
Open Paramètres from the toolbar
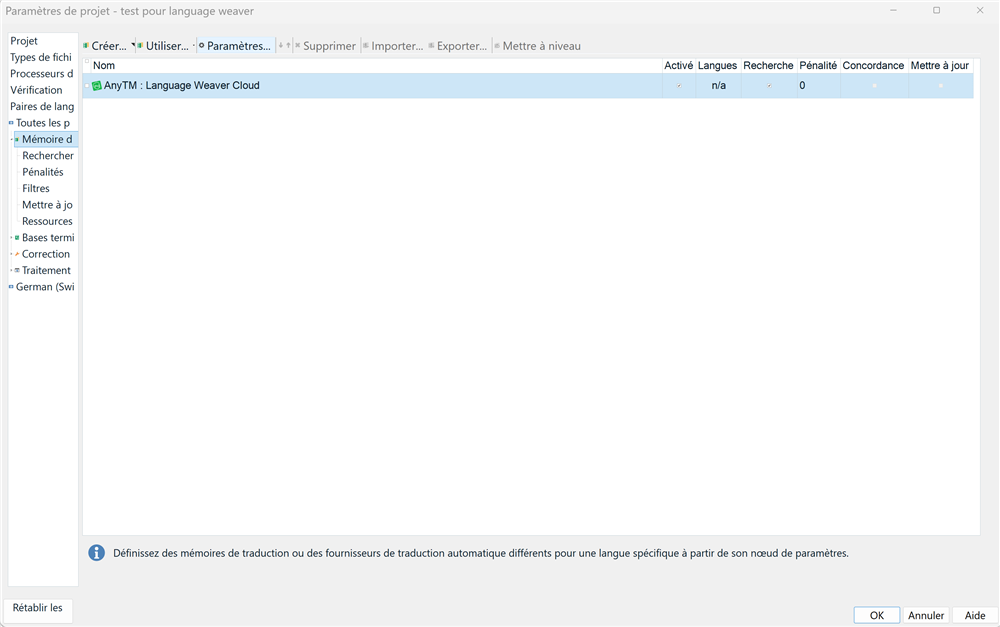pyautogui.click(x=235, y=45)
